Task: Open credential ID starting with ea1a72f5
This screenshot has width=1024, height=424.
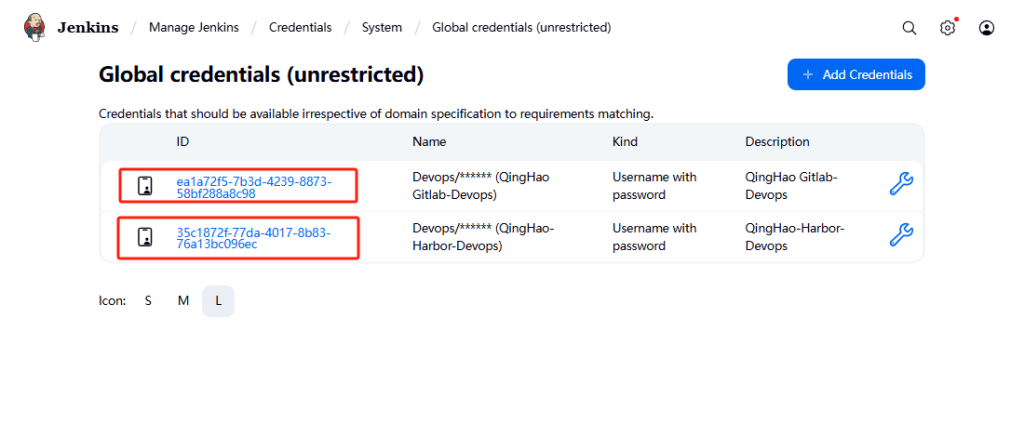Action: pyautogui.click(x=253, y=187)
